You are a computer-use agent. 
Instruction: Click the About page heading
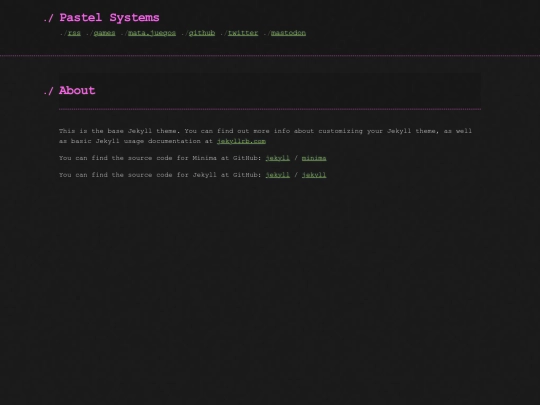pyautogui.click(x=77, y=91)
